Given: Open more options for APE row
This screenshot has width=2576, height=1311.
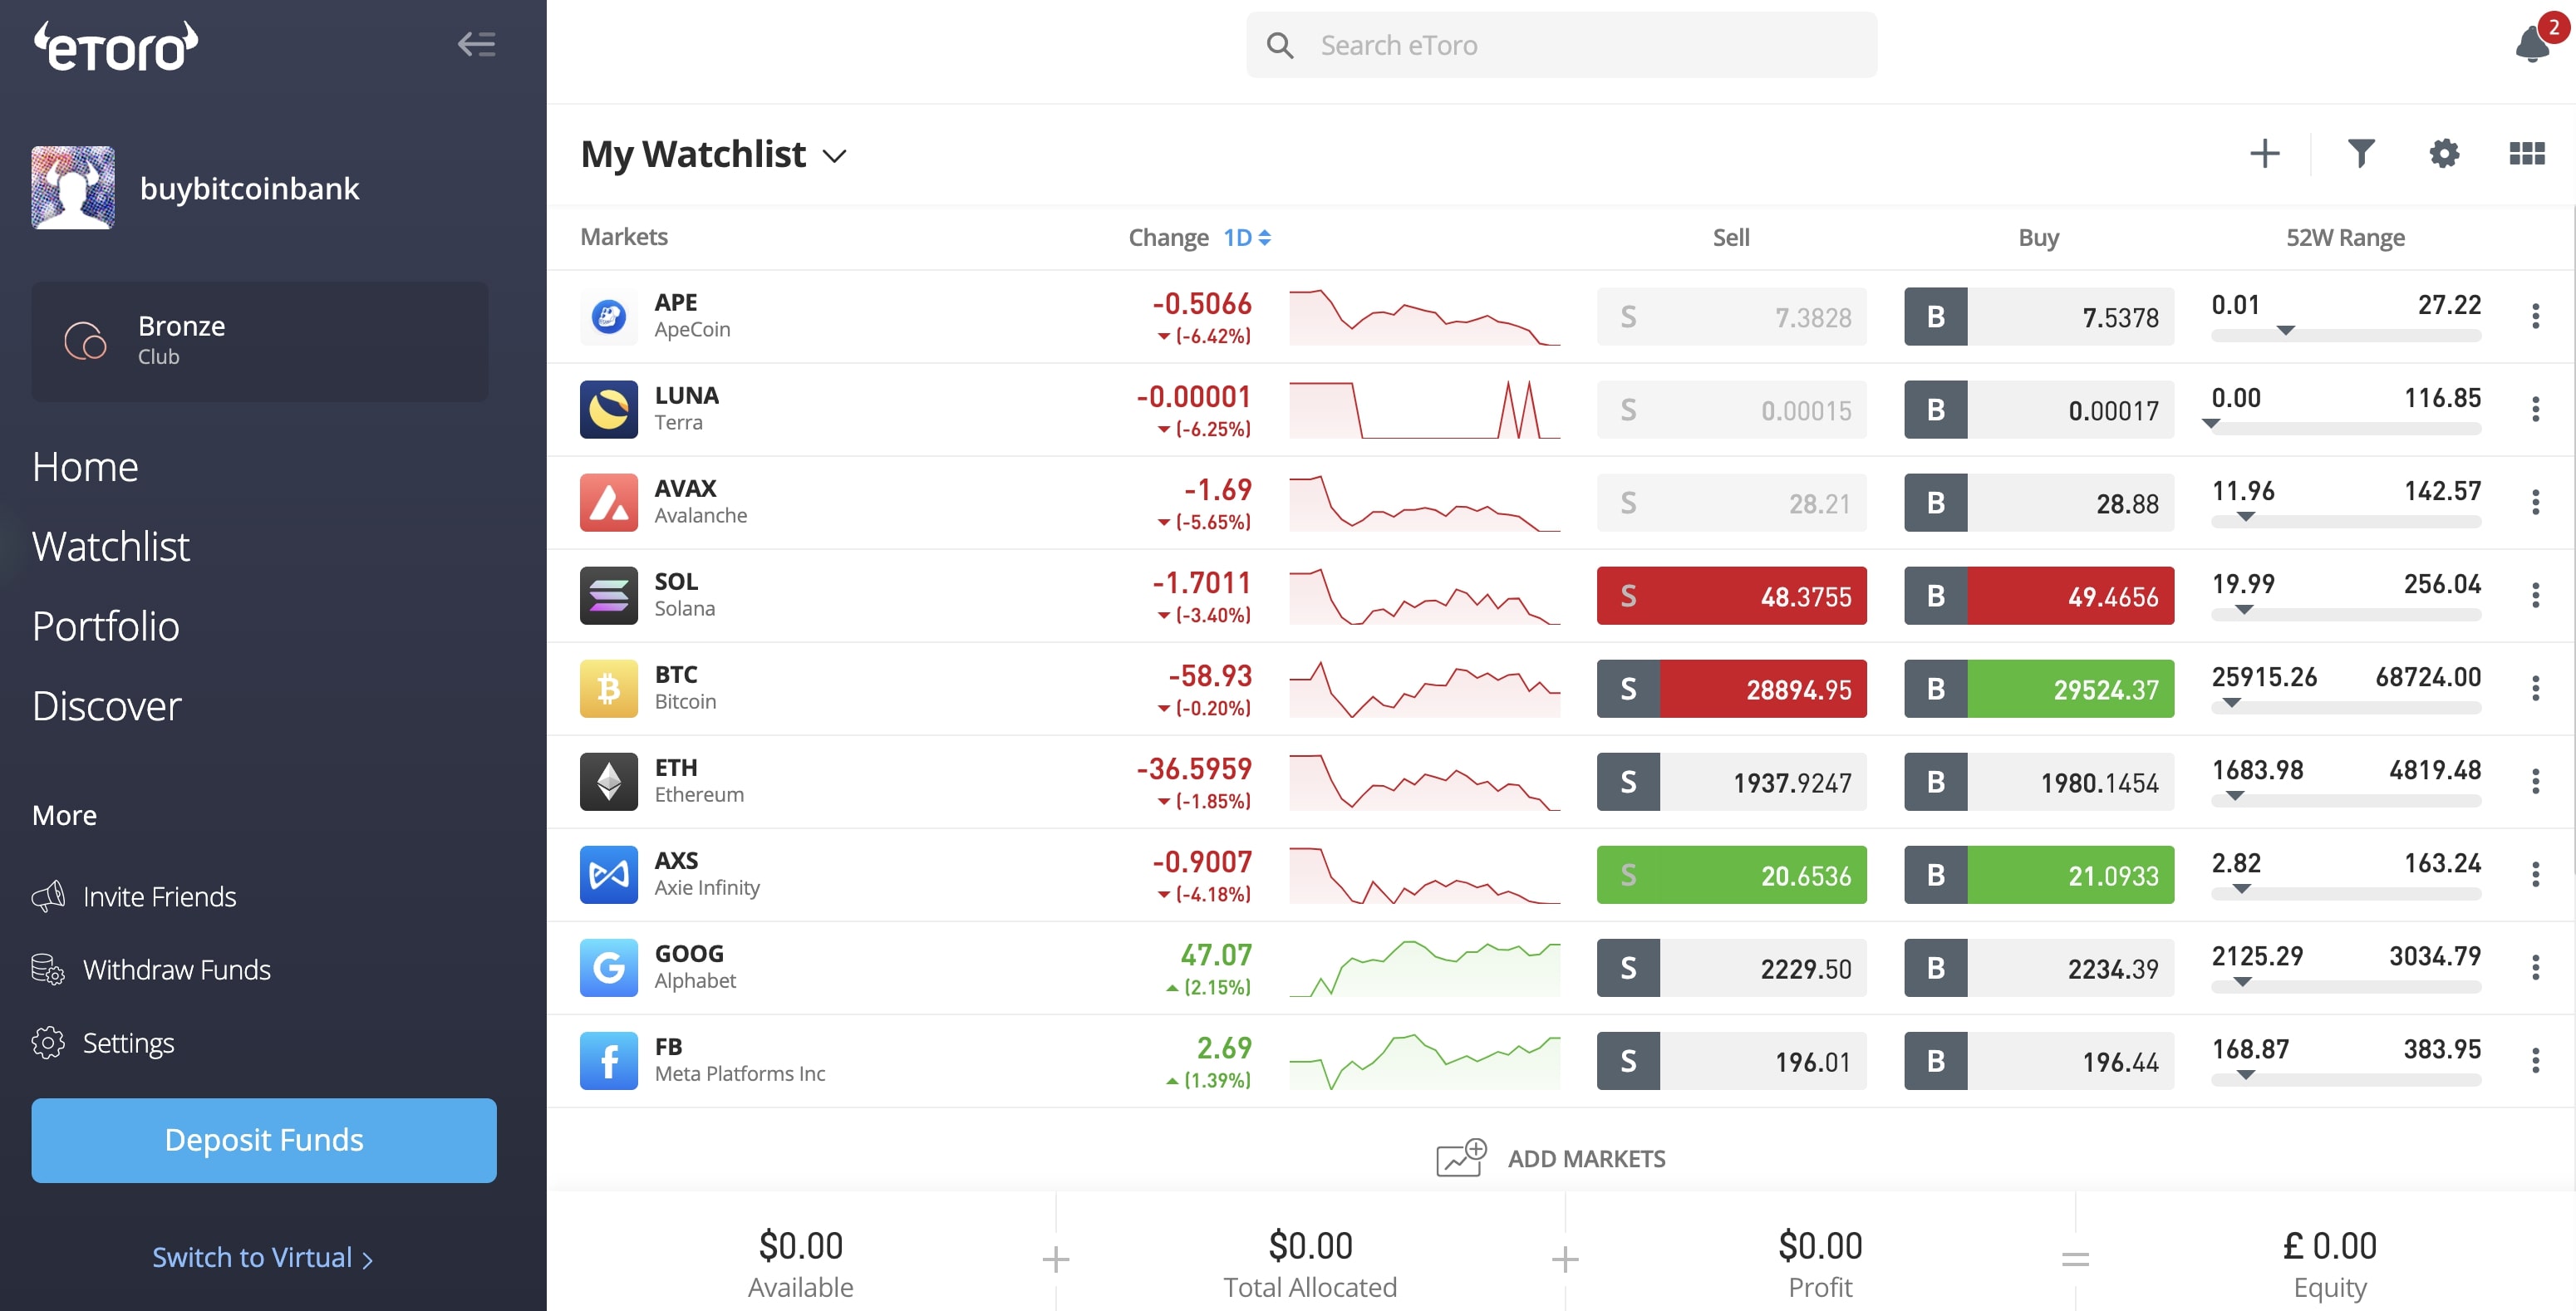Looking at the screenshot, I should 2535,316.
